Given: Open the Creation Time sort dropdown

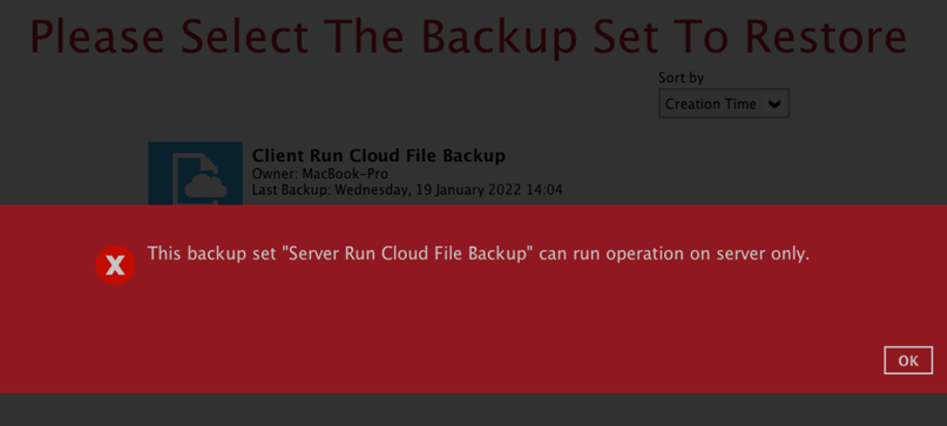Looking at the screenshot, I should pyautogui.click(x=723, y=104).
